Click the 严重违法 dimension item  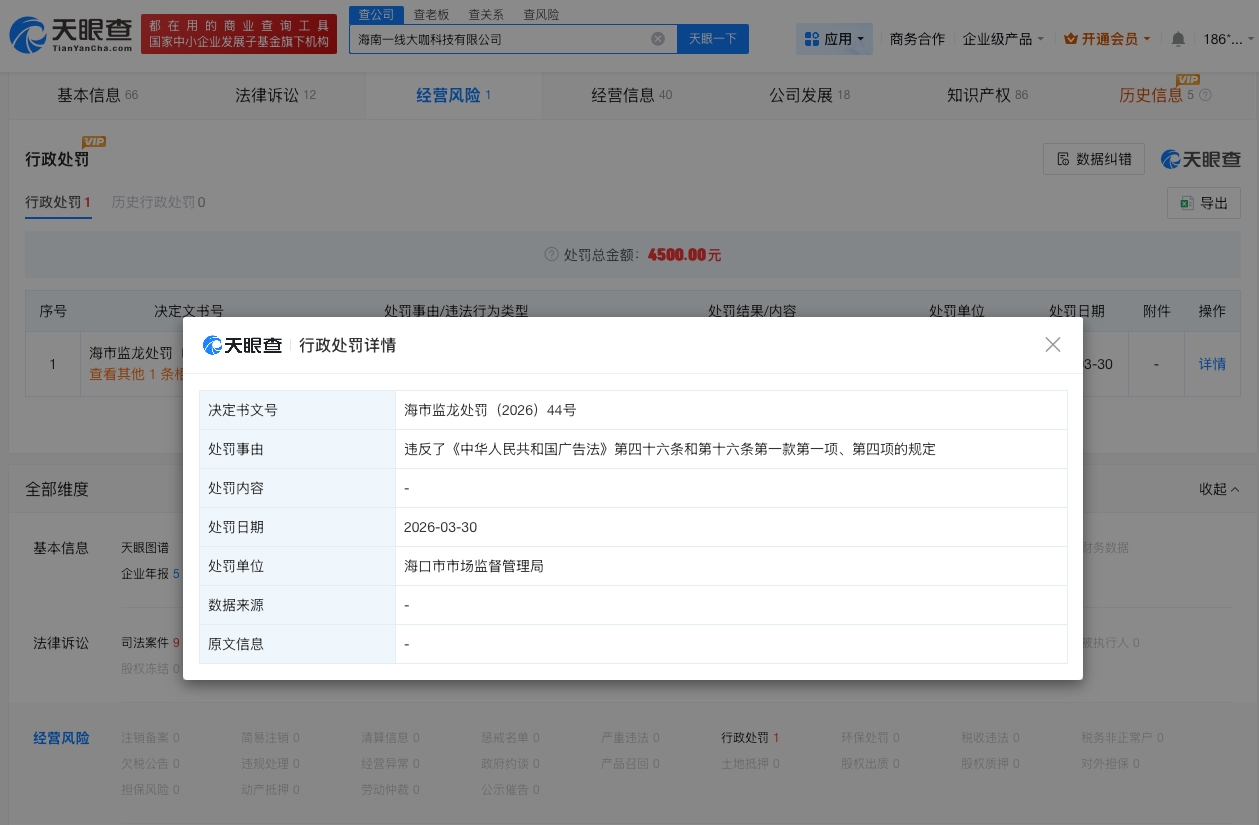click(630, 738)
